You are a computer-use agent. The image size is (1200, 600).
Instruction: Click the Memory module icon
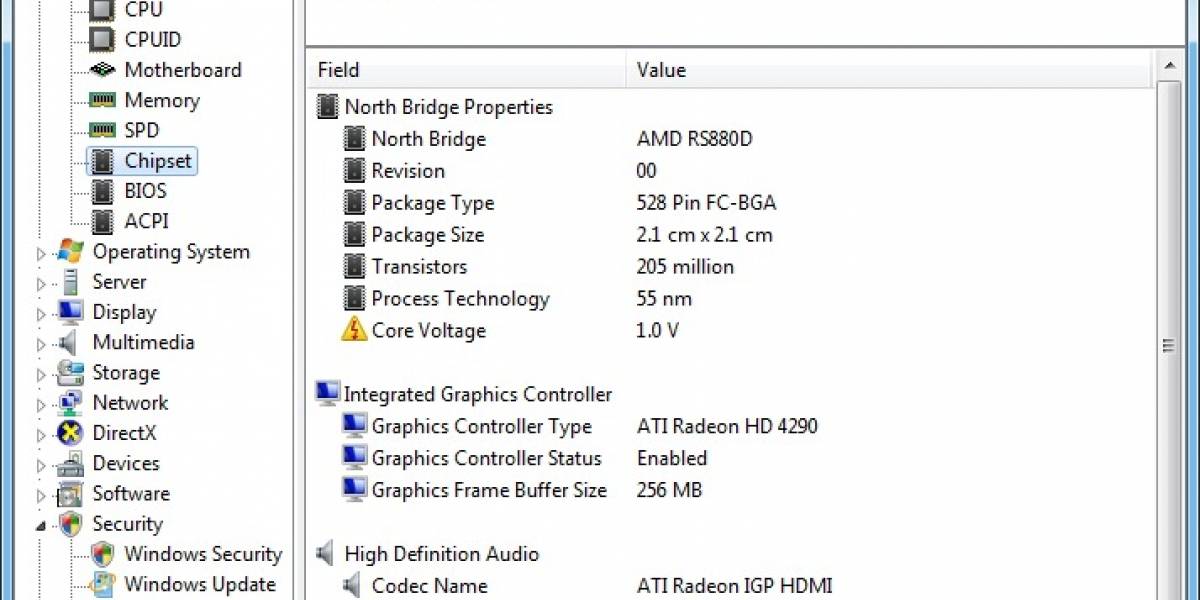tap(102, 100)
